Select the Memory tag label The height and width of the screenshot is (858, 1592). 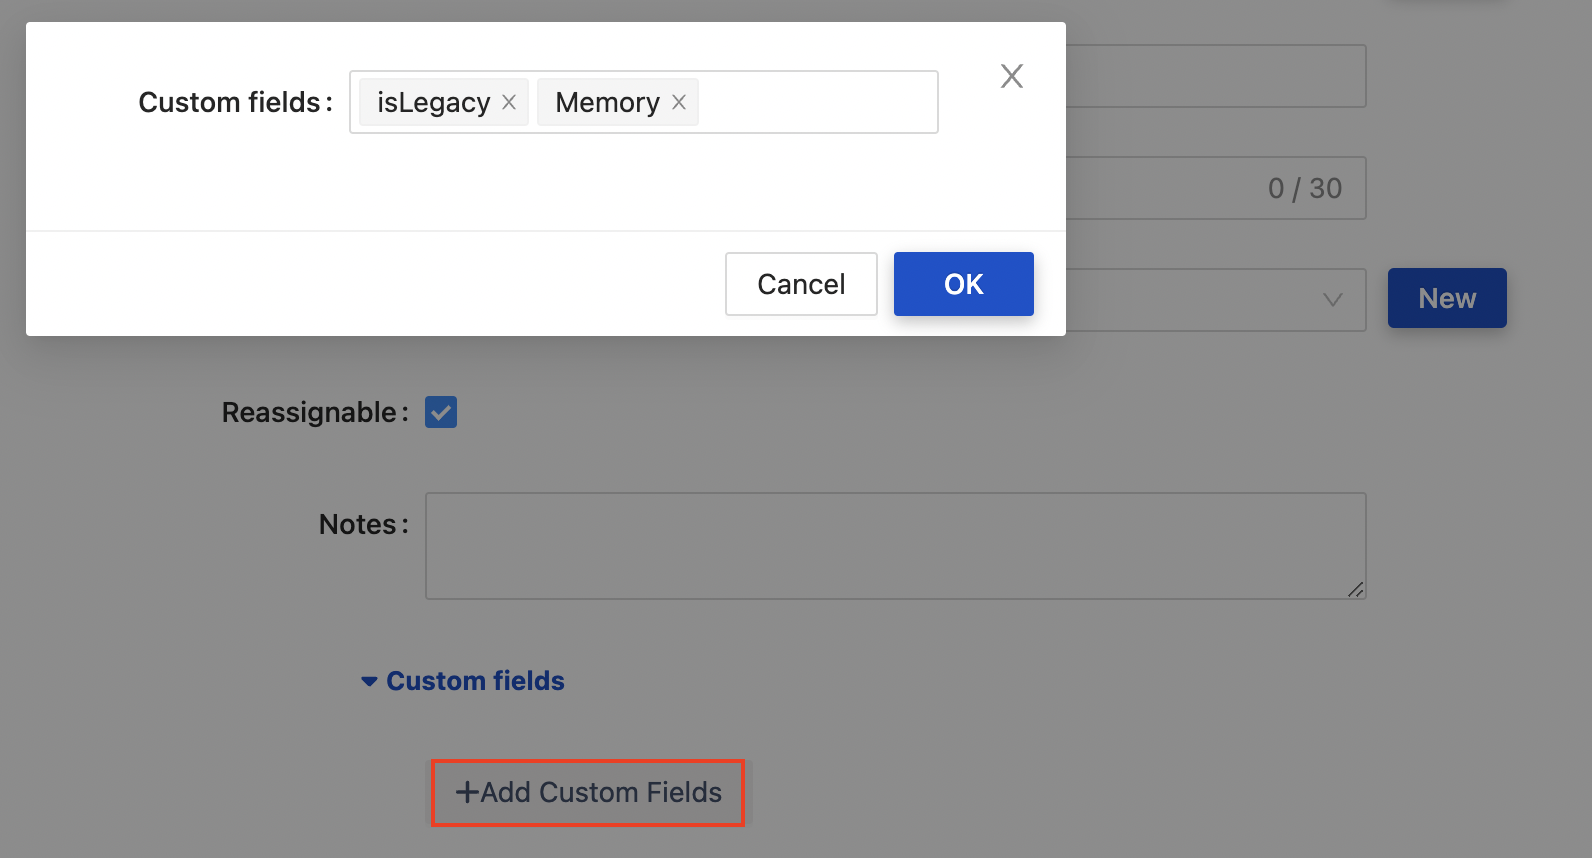(607, 102)
